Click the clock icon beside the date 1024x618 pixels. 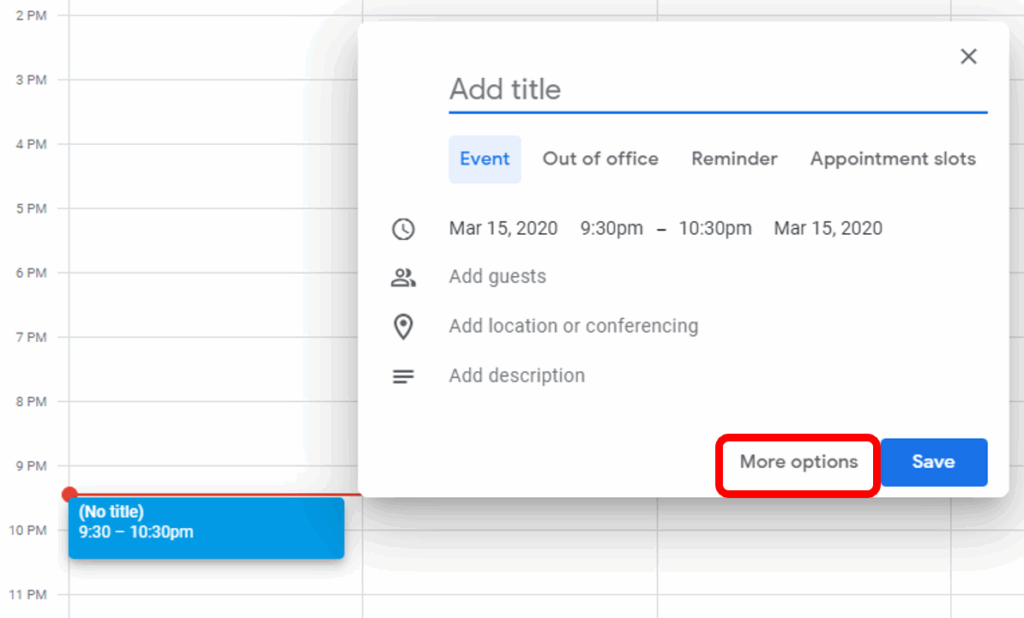(x=403, y=229)
